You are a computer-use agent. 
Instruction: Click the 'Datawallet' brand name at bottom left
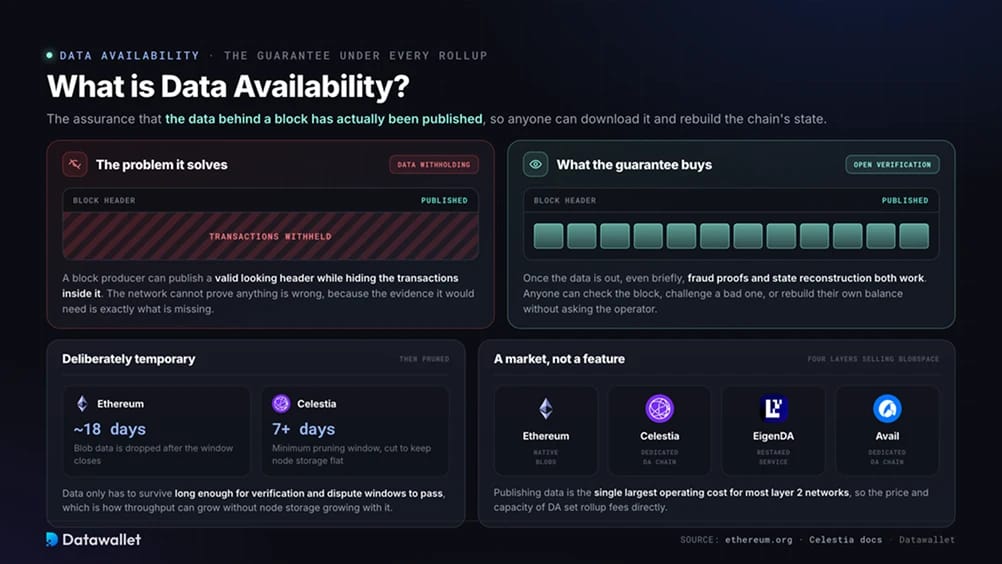pyautogui.click(x=102, y=540)
